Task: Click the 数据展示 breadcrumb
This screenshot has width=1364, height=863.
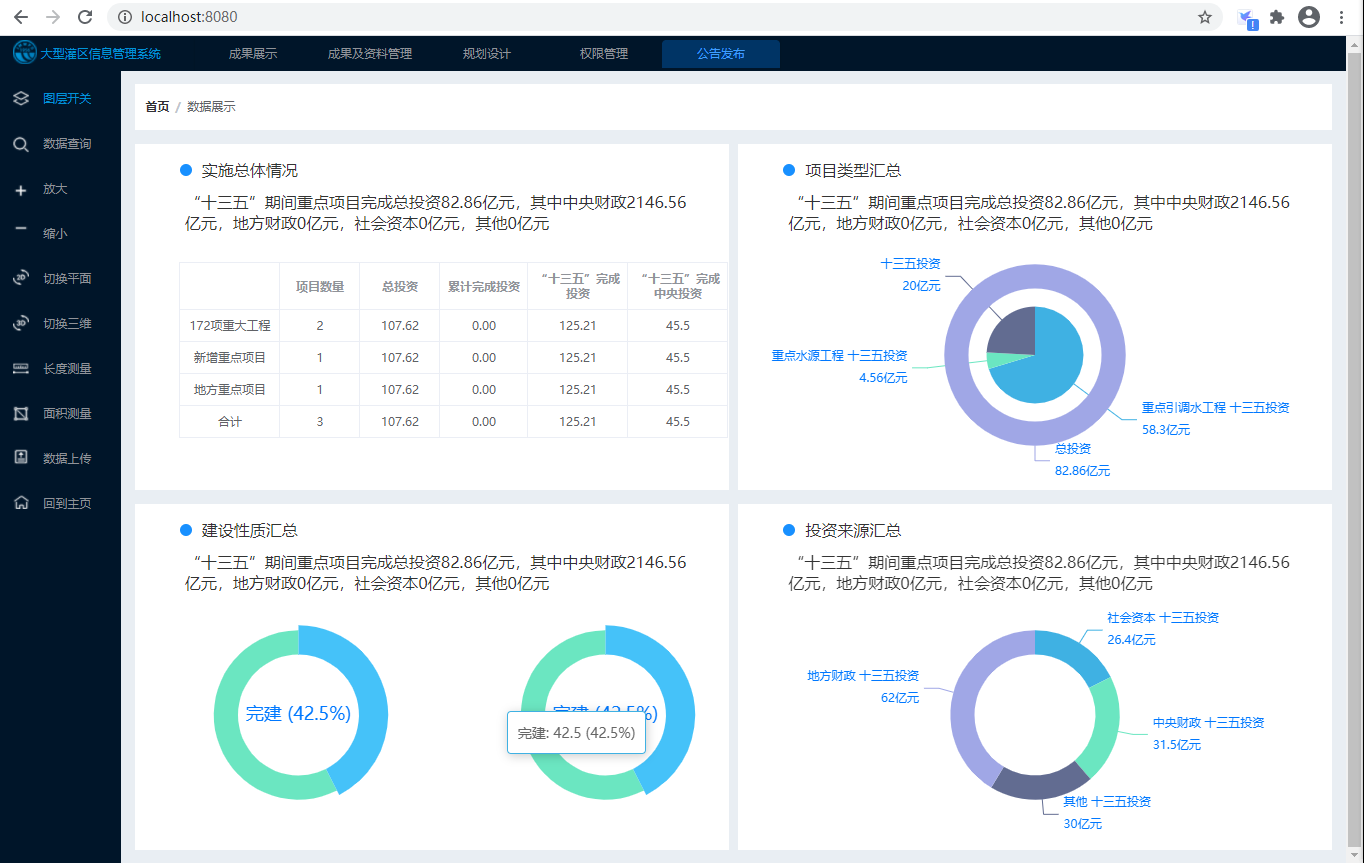Action: click(x=211, y=107)
